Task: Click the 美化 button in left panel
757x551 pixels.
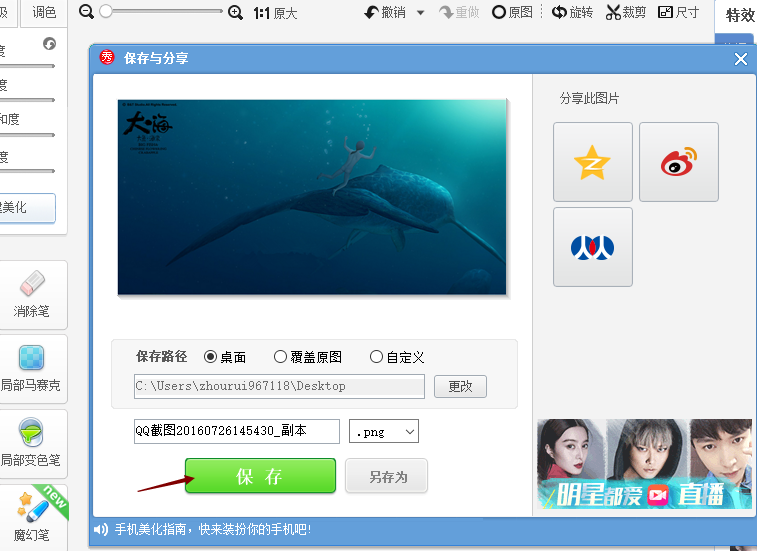Action: 25,208
